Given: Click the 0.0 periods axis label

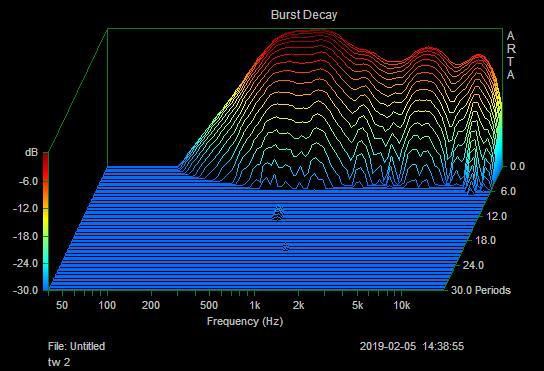Looking at the screenshot, I should (x=517, y=166).
